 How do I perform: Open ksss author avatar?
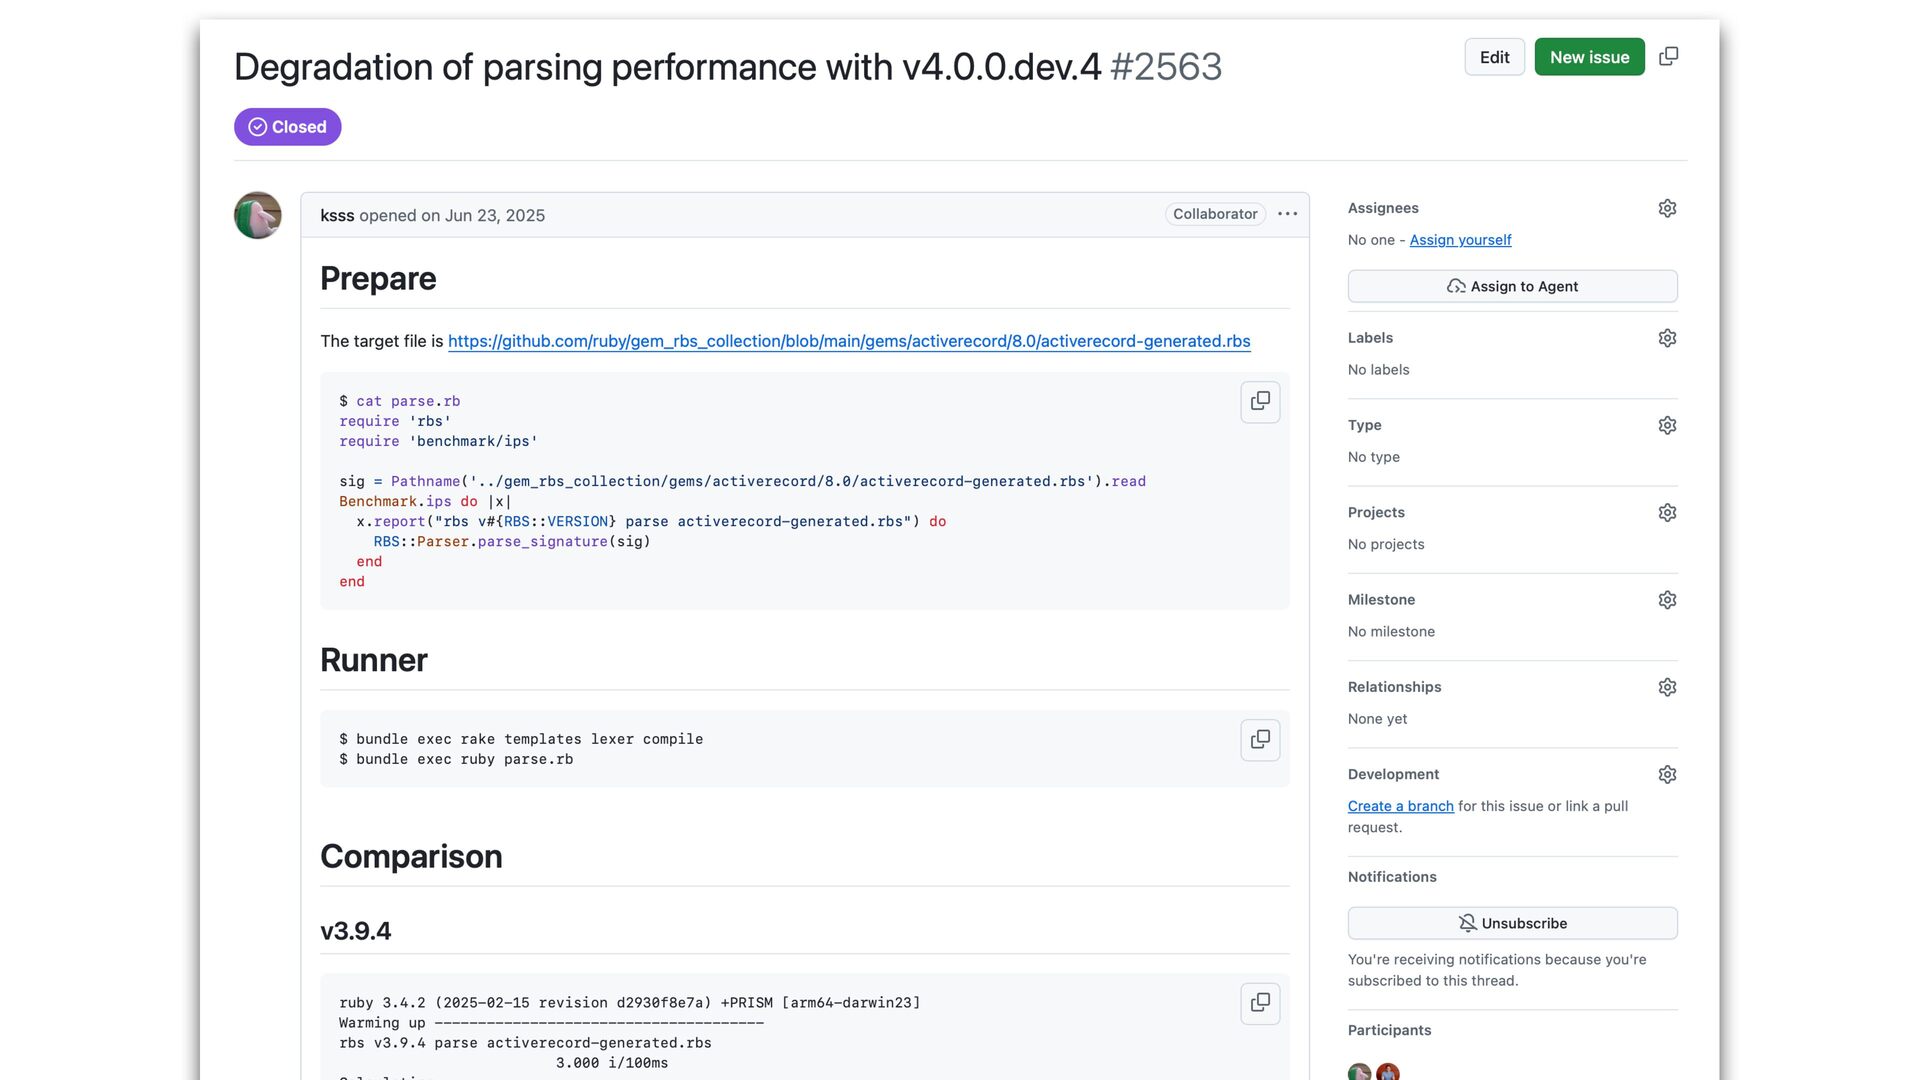257,215
